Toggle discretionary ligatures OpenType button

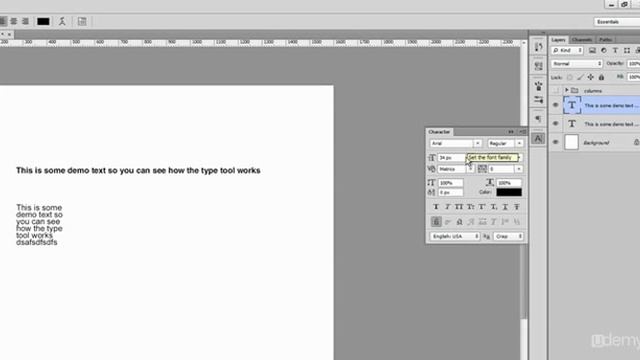click(x=447, y=222)
